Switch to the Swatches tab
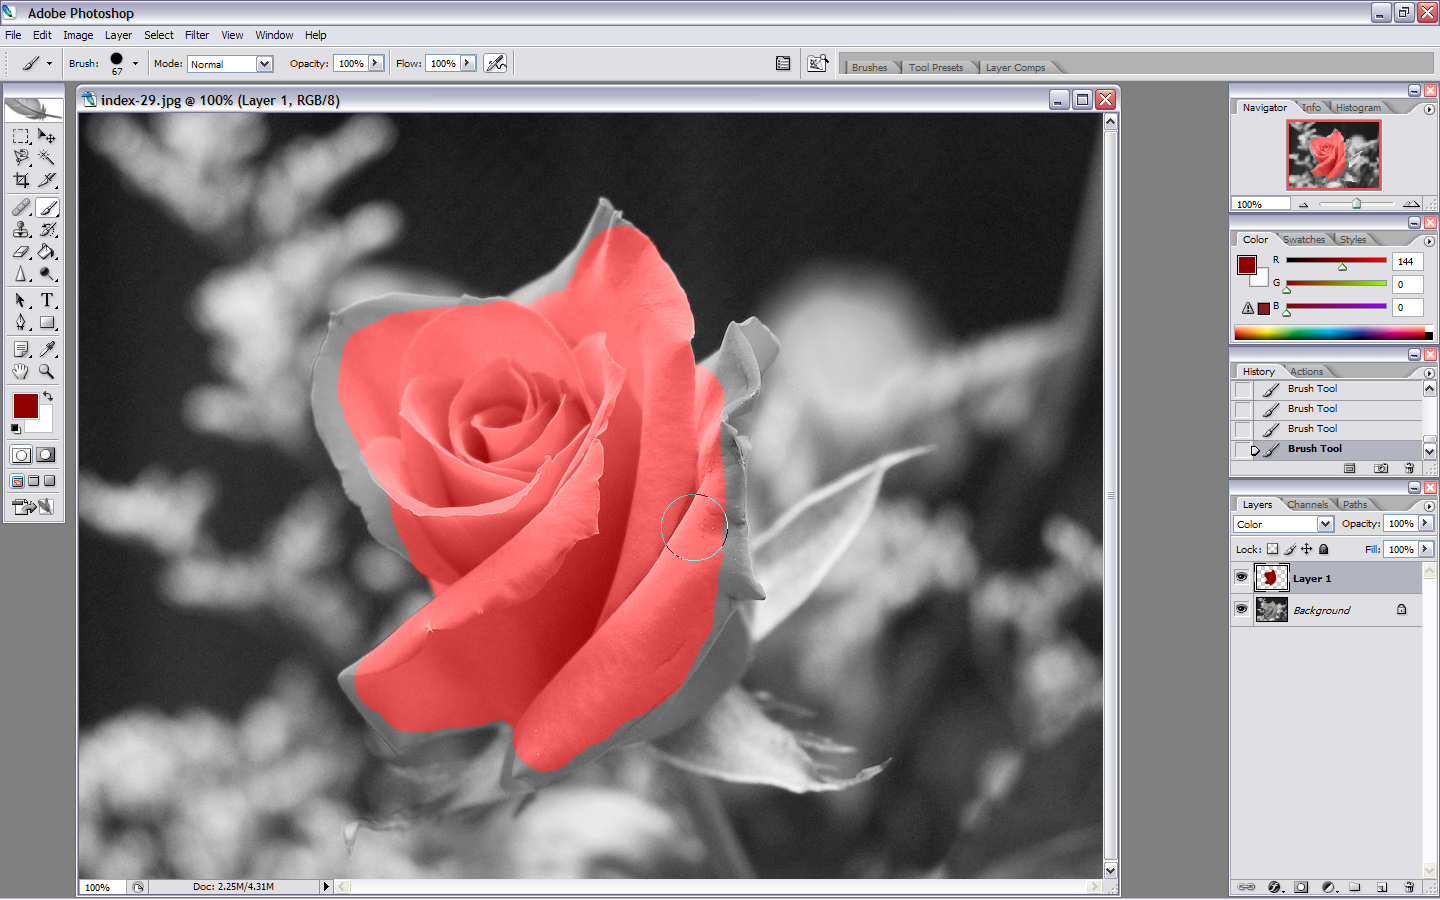The height and width of the screenshot is (900, 1440). point(1303,240)
